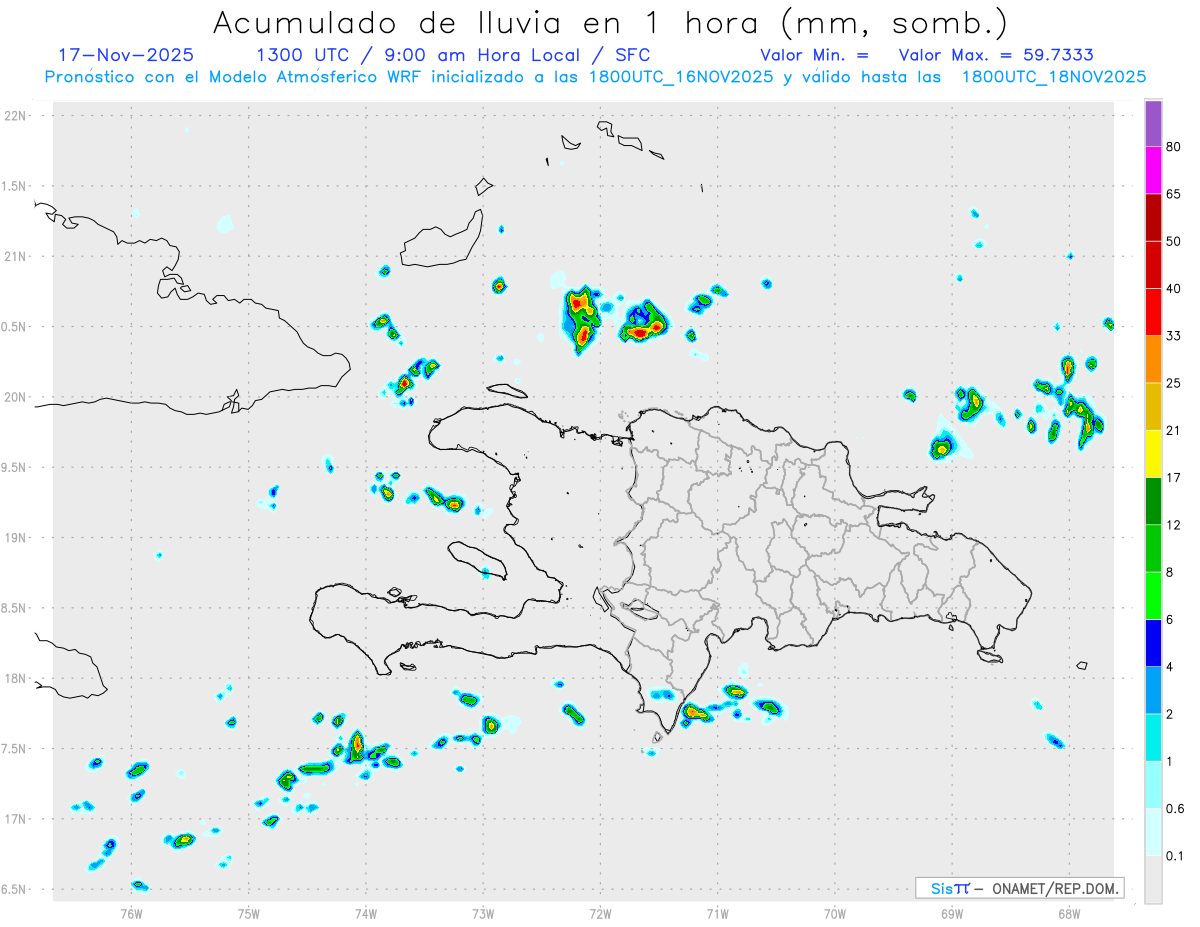The image size is (1200, 927).
Task: Select the date '17-Nov-2025'
Action: 126,55
